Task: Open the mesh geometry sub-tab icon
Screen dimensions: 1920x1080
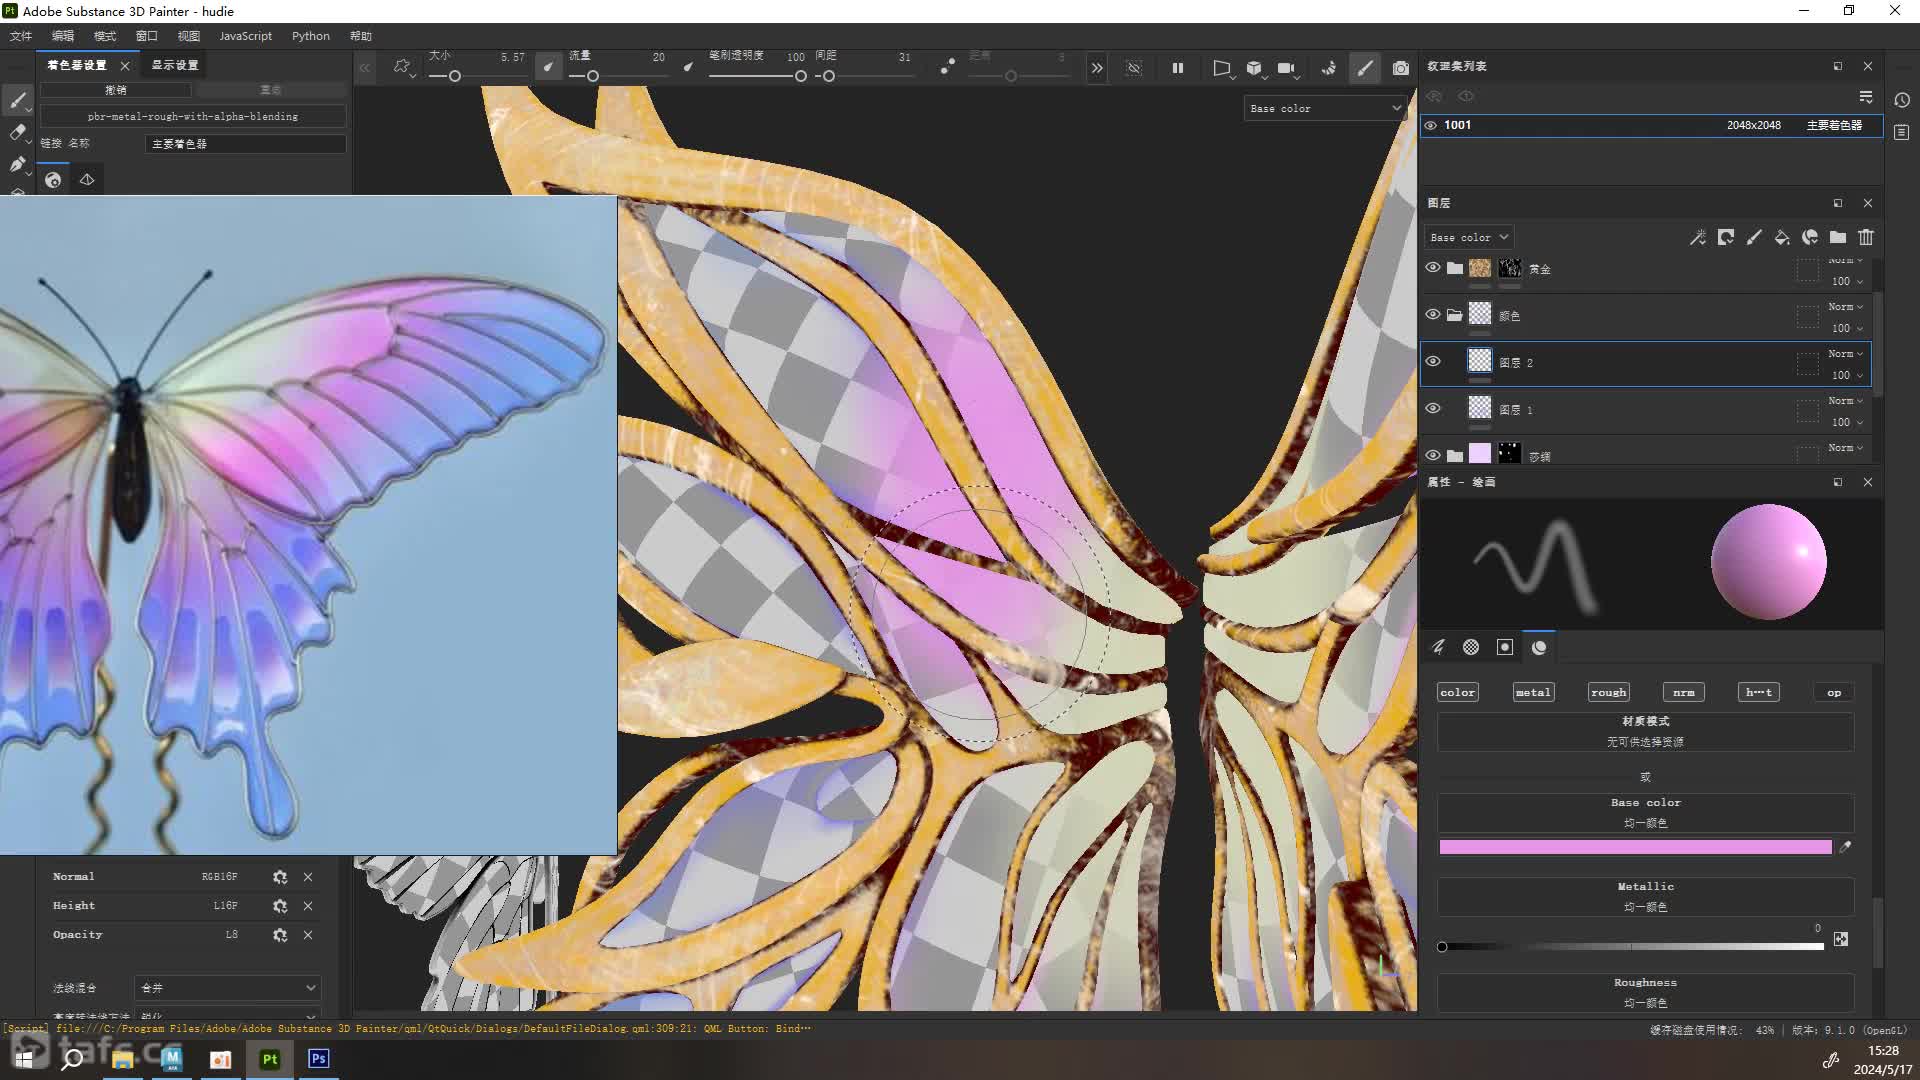Action: click(87, 180)
